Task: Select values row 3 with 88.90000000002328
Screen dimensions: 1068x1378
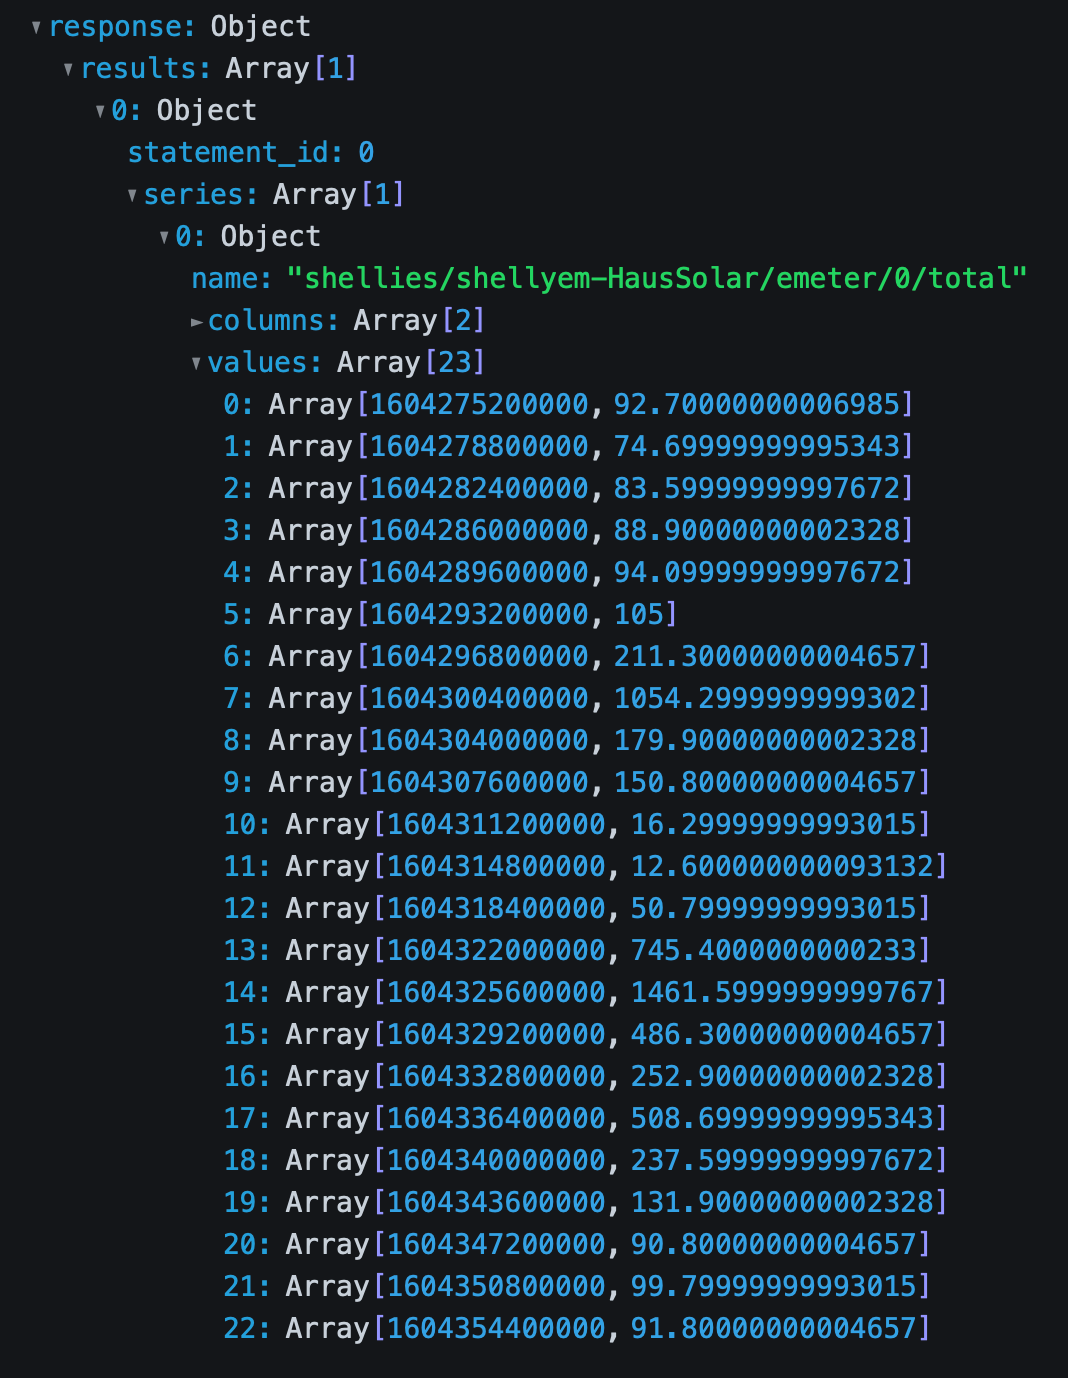Action: coord(567,531)
